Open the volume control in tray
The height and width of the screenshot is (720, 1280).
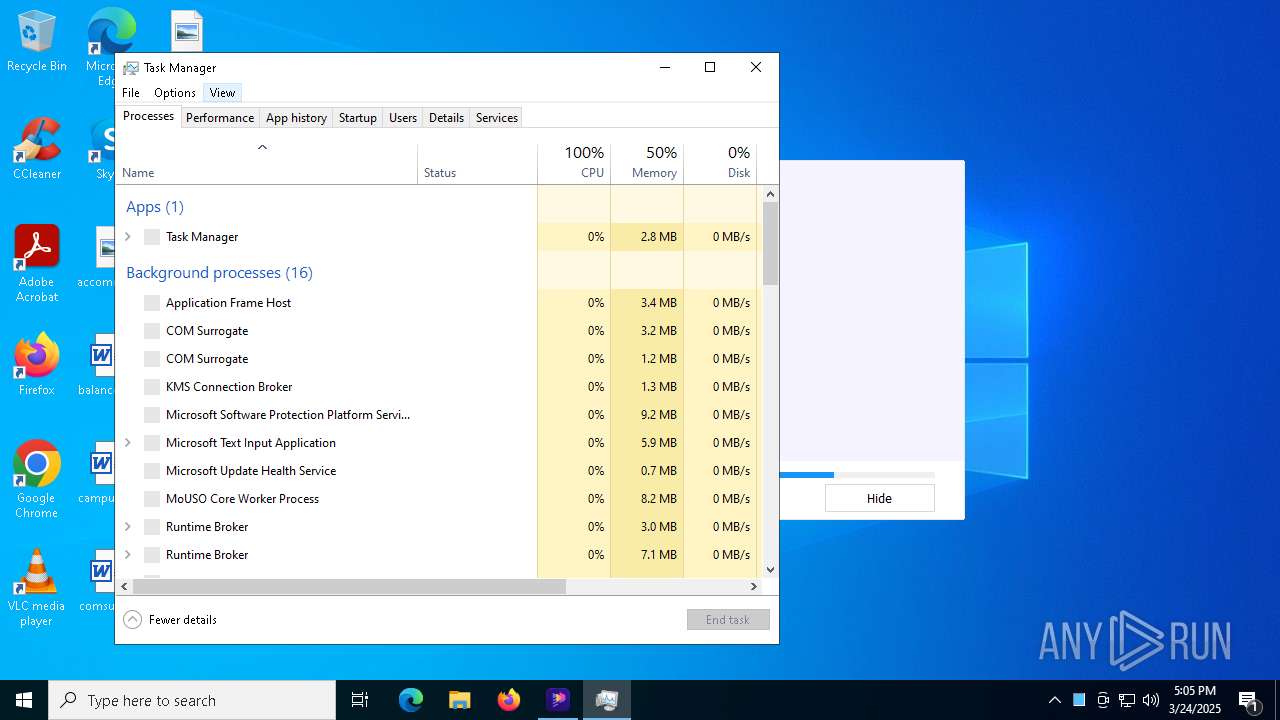pyautogui.click(x=1151, y=700)
